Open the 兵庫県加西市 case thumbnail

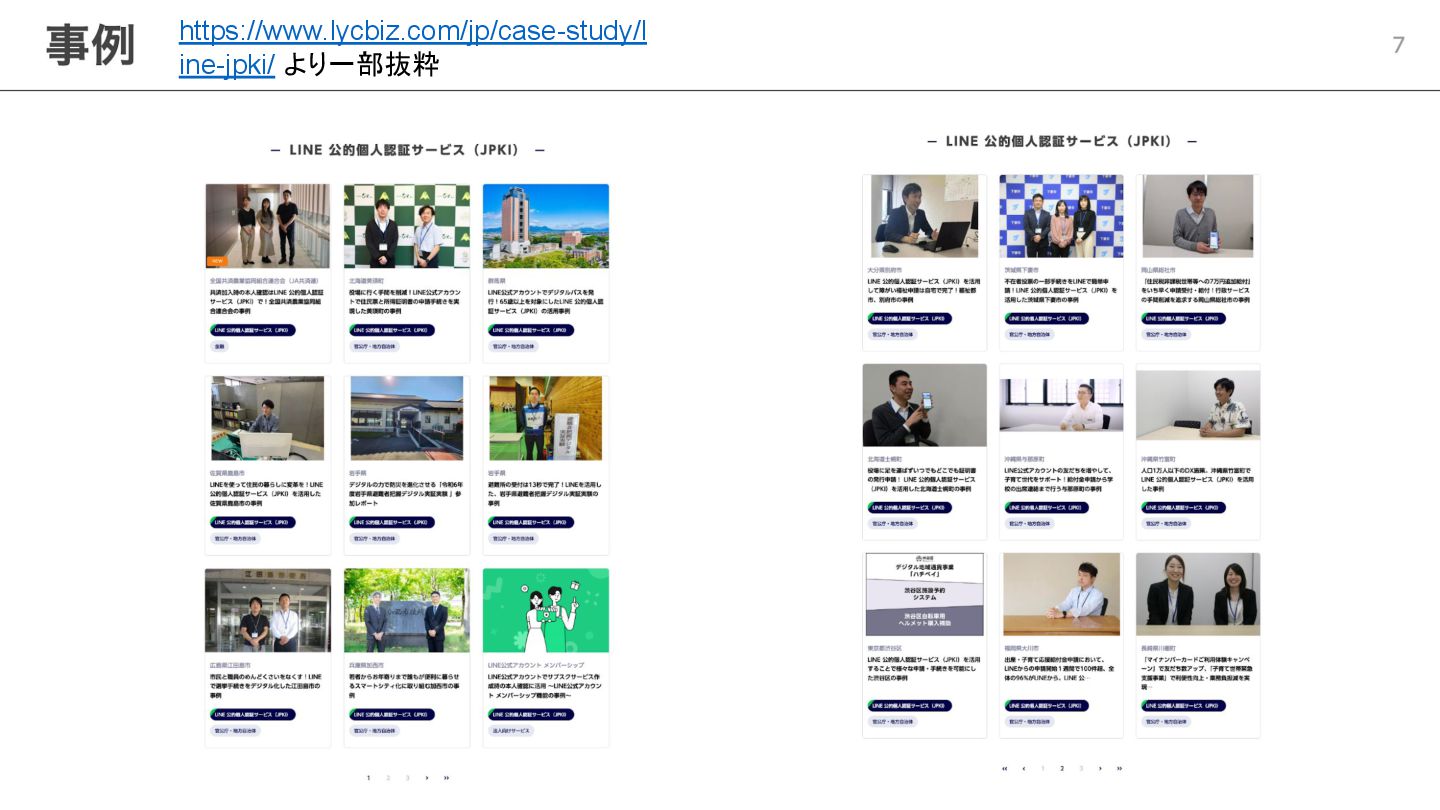407,611
